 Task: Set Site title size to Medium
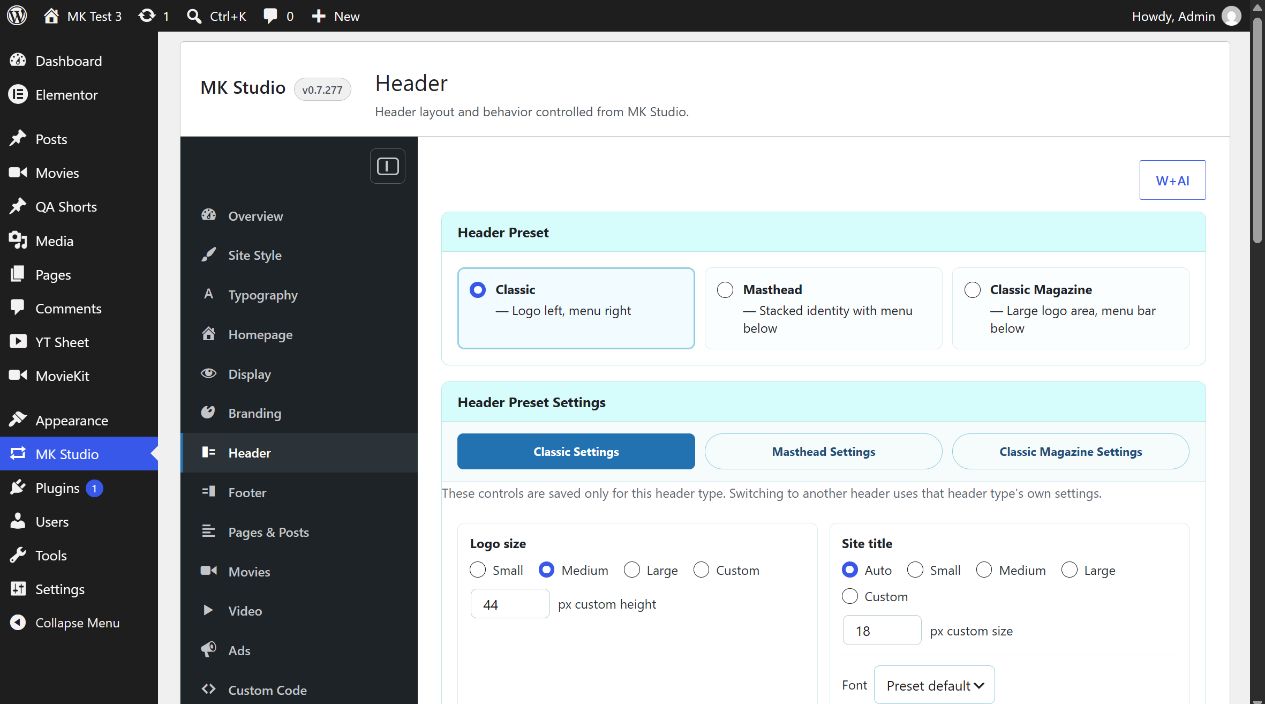(984, 570)
